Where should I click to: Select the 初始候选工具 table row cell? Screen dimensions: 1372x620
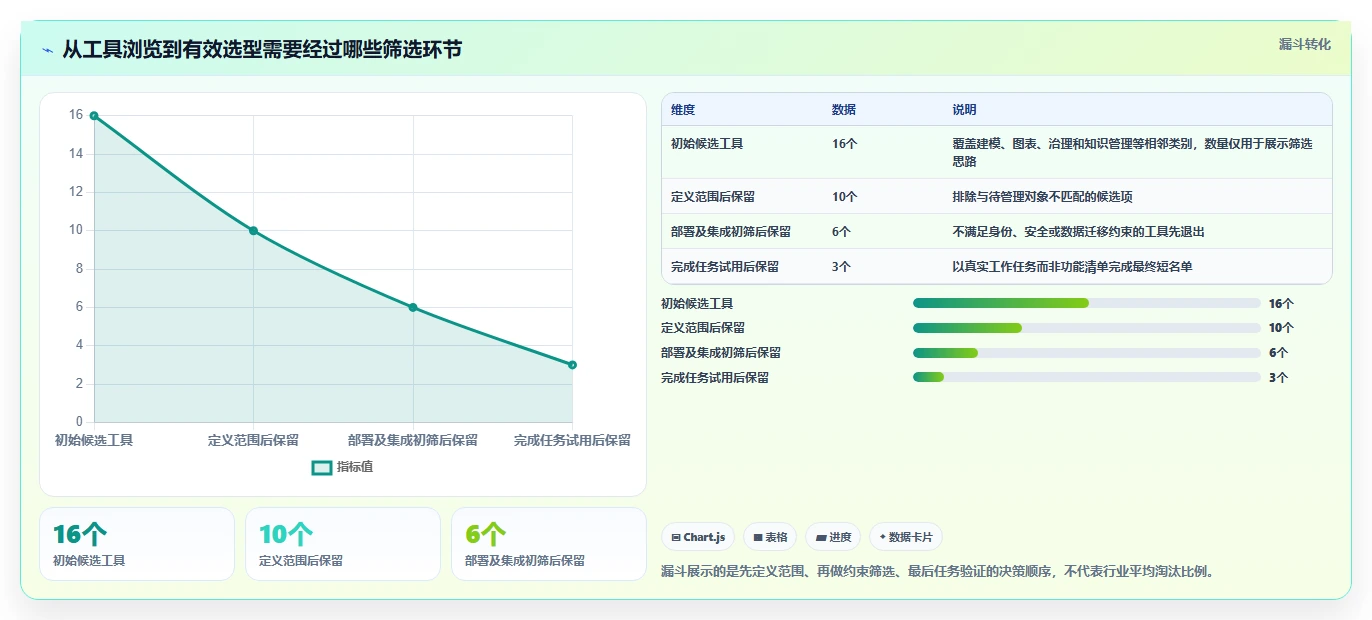coord(707,144)
